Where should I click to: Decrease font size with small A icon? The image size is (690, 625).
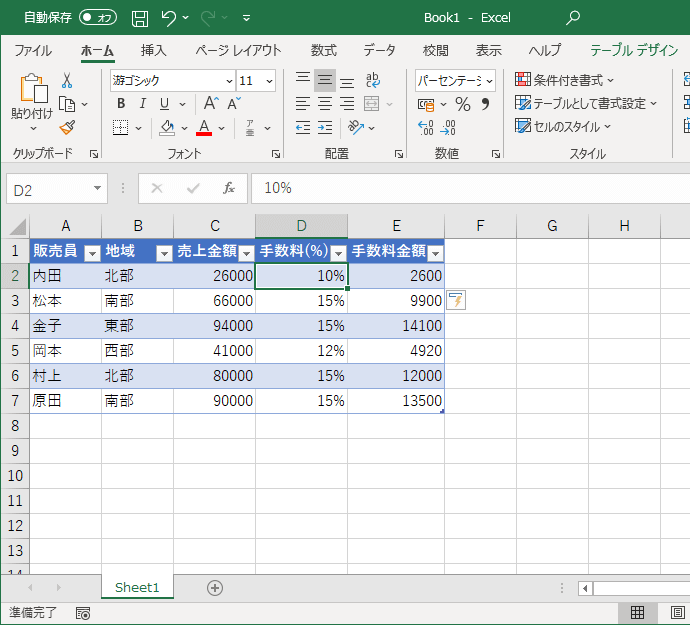click(234, 104)
